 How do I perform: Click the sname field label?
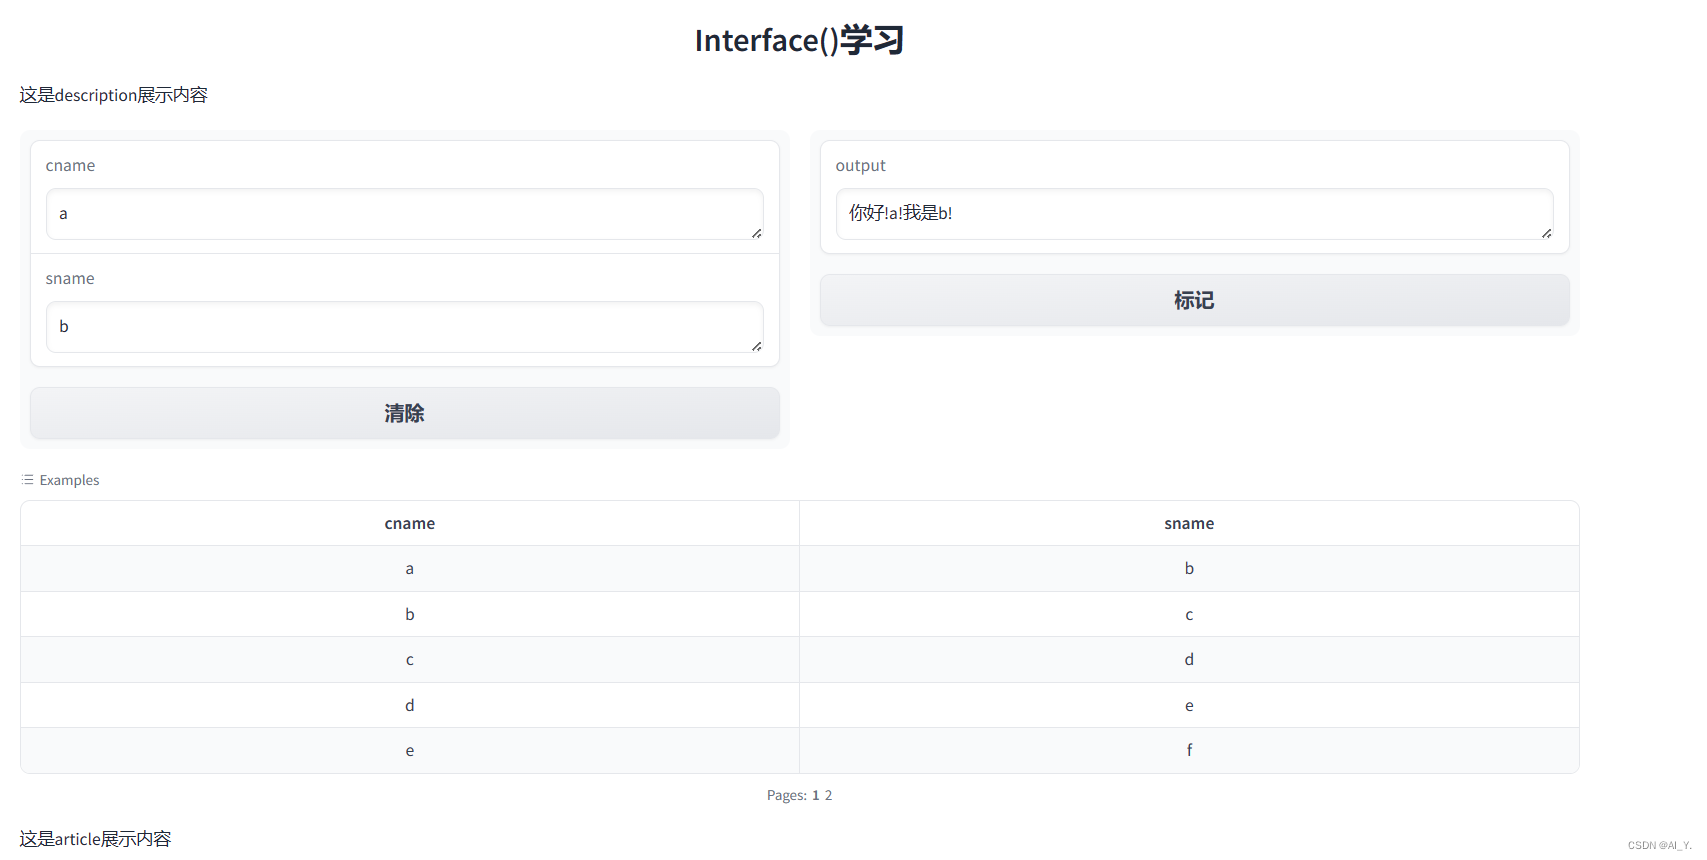coord(70,278)
